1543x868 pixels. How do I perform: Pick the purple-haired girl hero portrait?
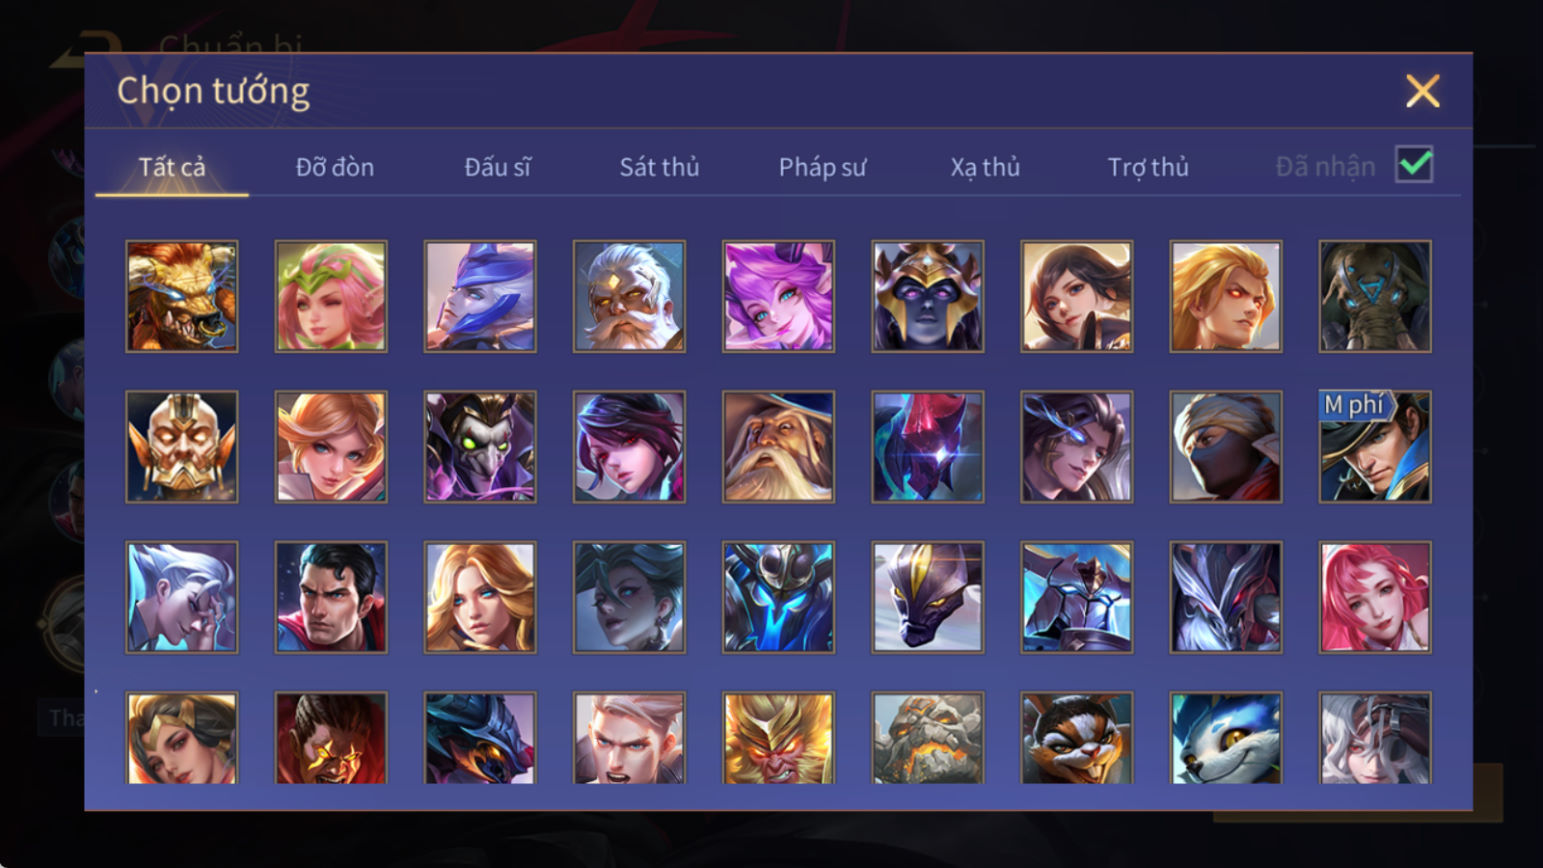coord(778,296)
